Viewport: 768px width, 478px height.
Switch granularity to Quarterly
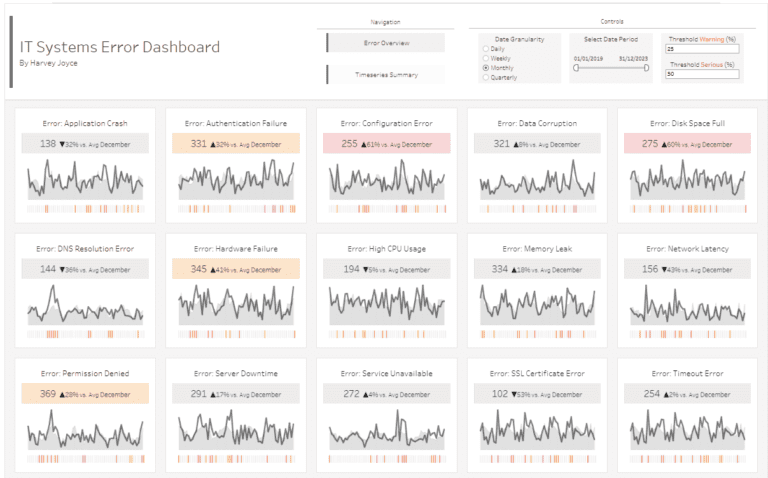coord(486,77)
